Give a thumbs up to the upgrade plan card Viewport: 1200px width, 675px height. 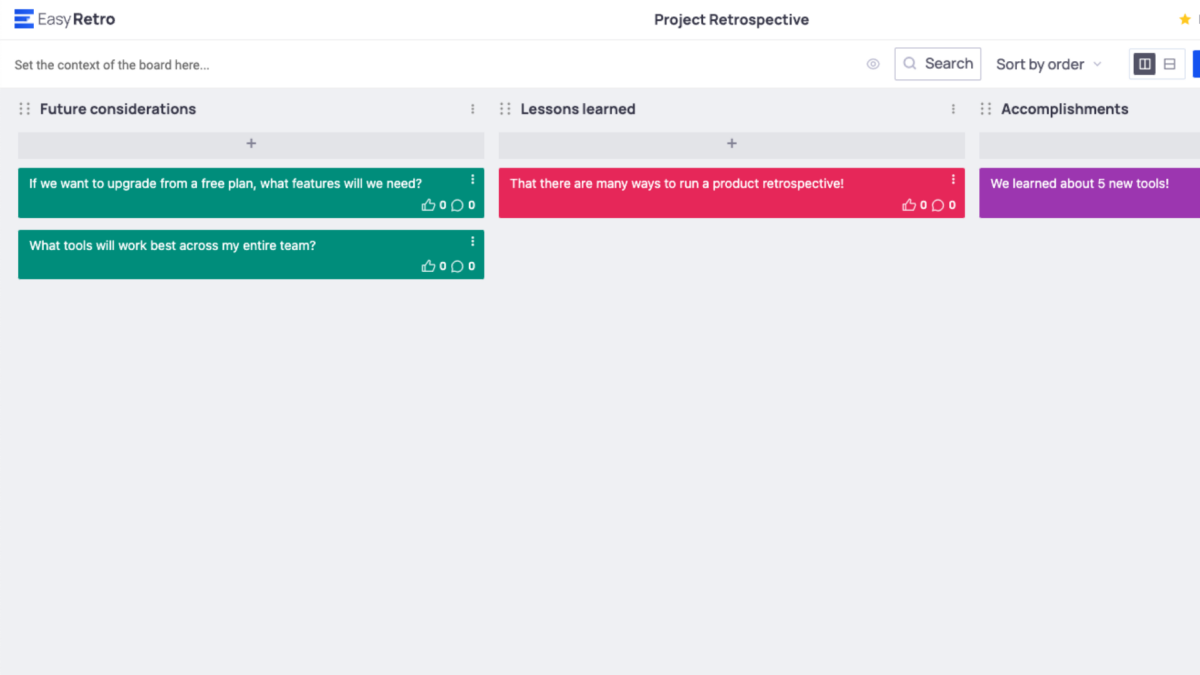pyautogui.click(x=430, y=204)
